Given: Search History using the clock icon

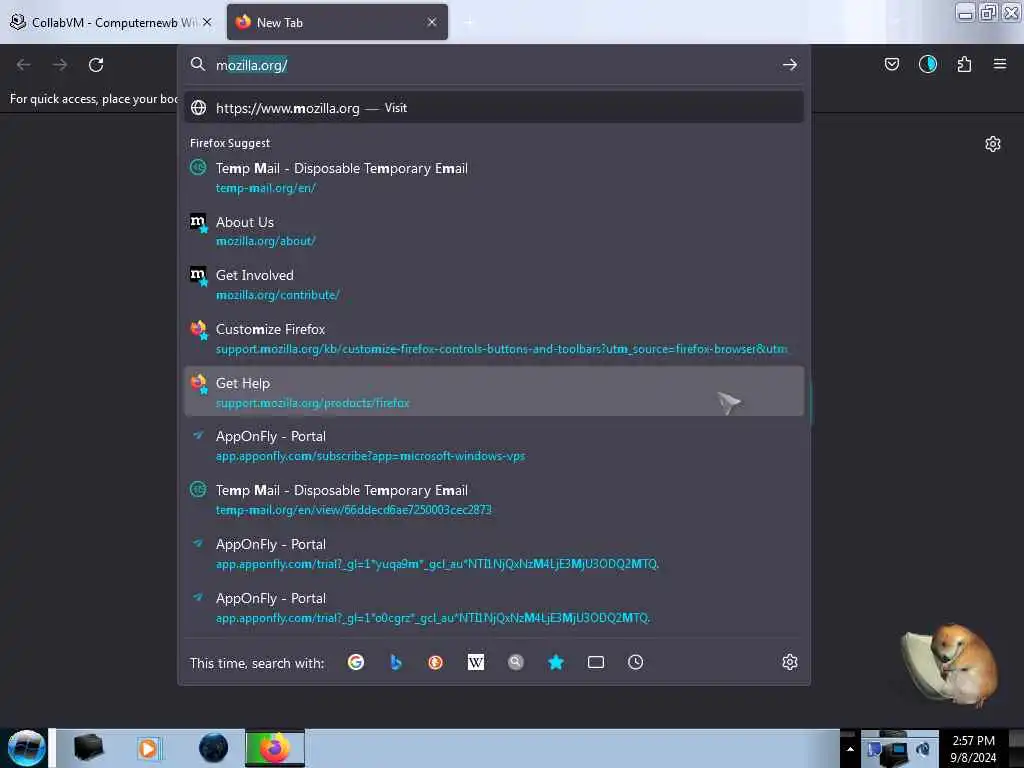Looking at the screenshot, I should (x=635, y=662).
